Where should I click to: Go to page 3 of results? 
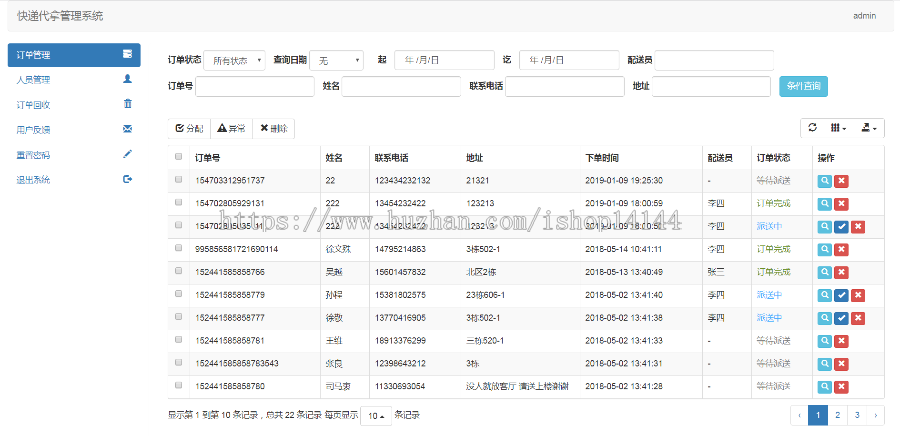tap(857, 415)
